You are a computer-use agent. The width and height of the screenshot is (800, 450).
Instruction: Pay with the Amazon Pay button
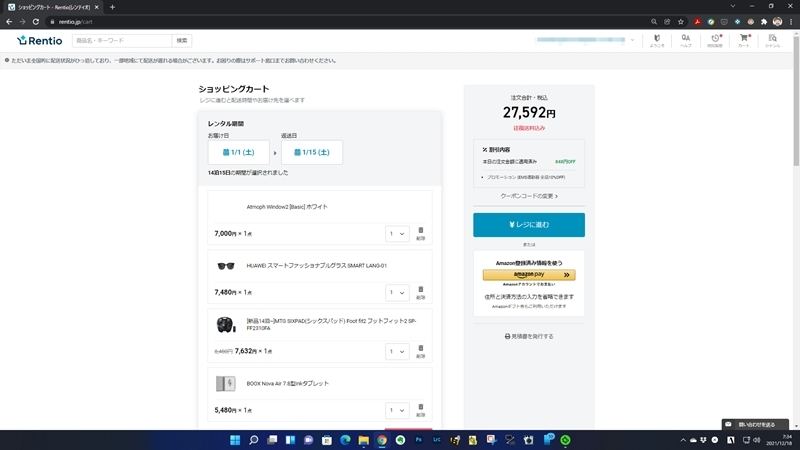pyautogui.click(x=529, y=274)
